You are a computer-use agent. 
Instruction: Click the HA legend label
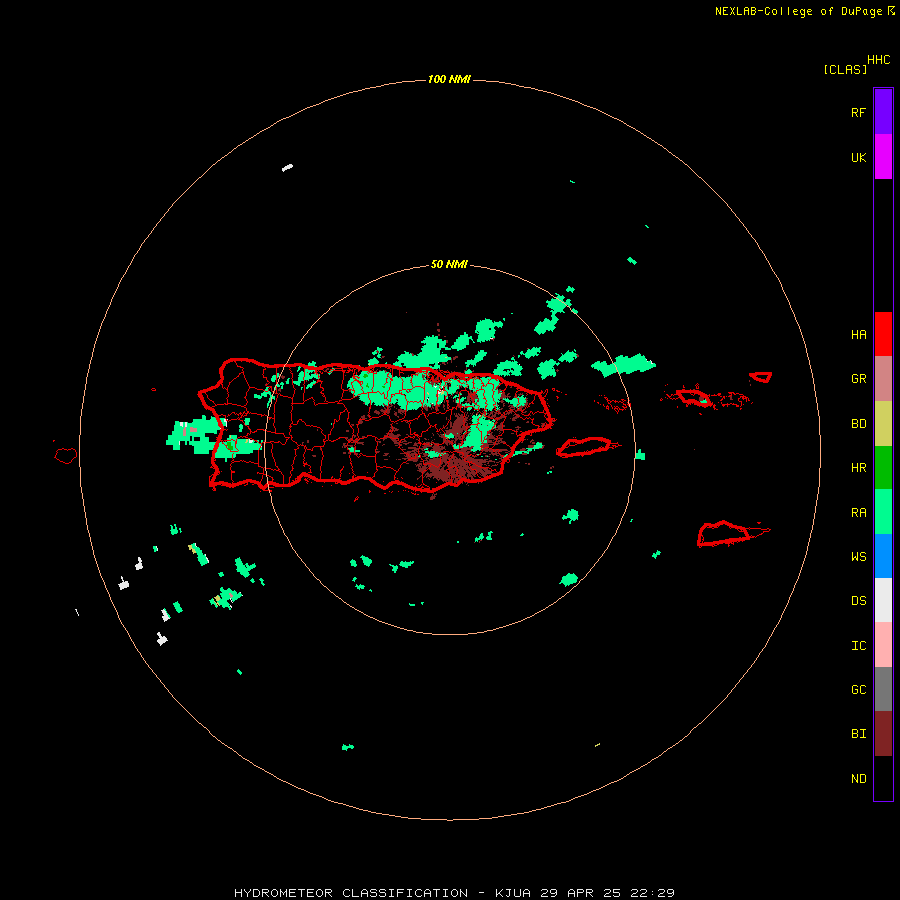858,334
